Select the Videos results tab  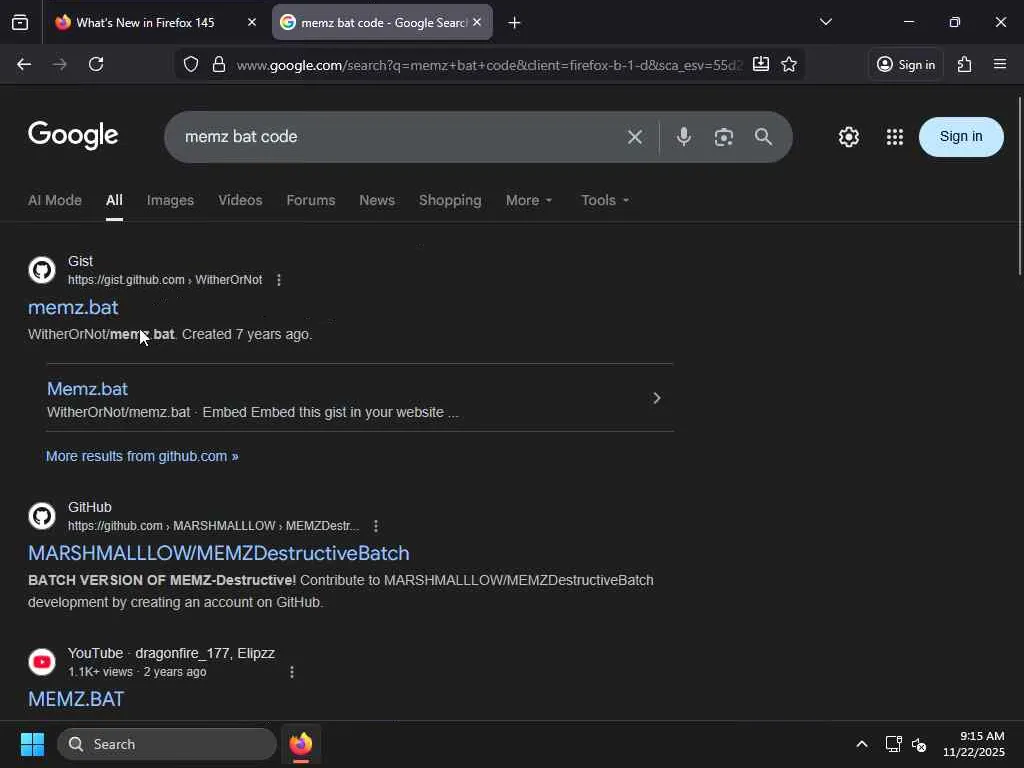[x=240, y=200]
